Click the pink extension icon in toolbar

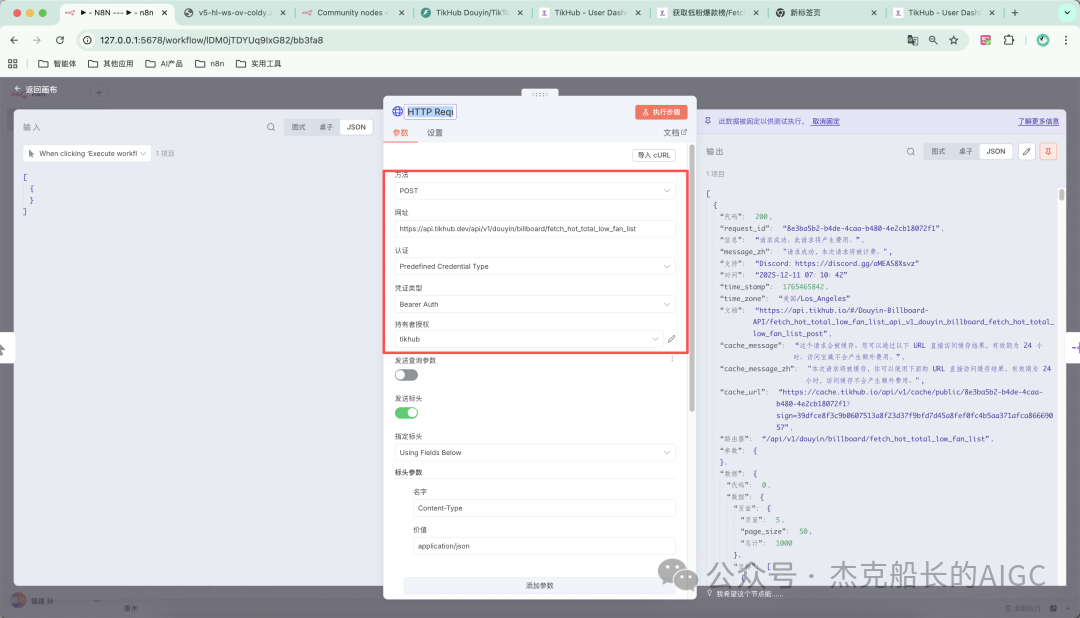[986, 40]
